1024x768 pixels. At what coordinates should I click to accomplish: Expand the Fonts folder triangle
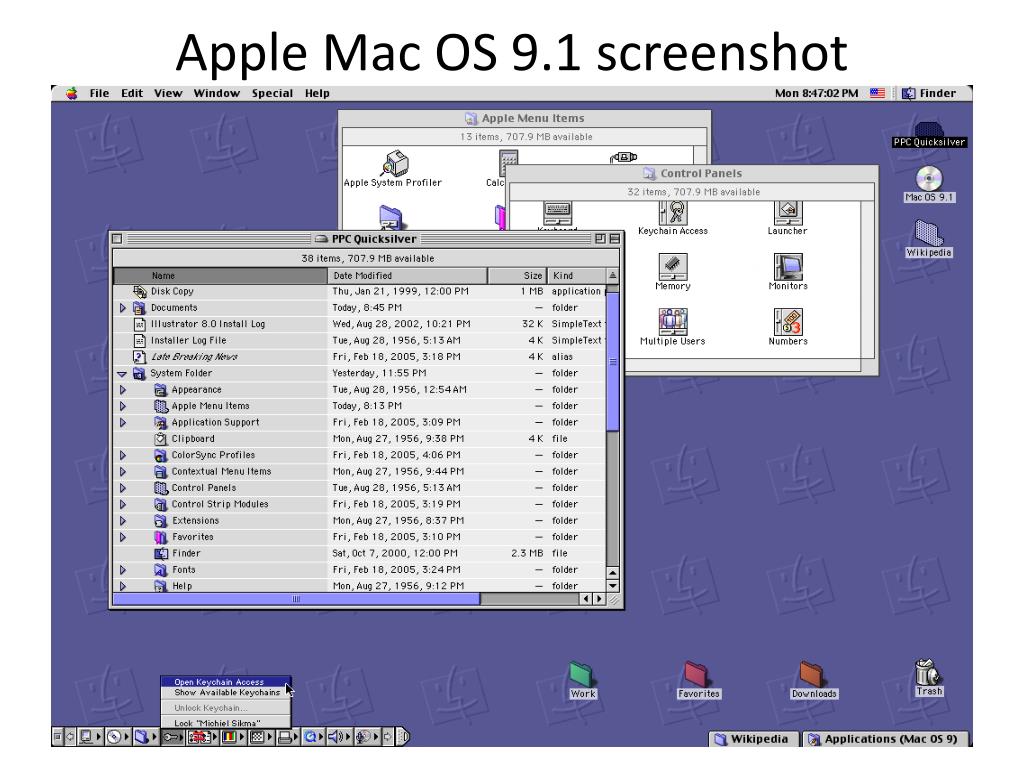122,570
